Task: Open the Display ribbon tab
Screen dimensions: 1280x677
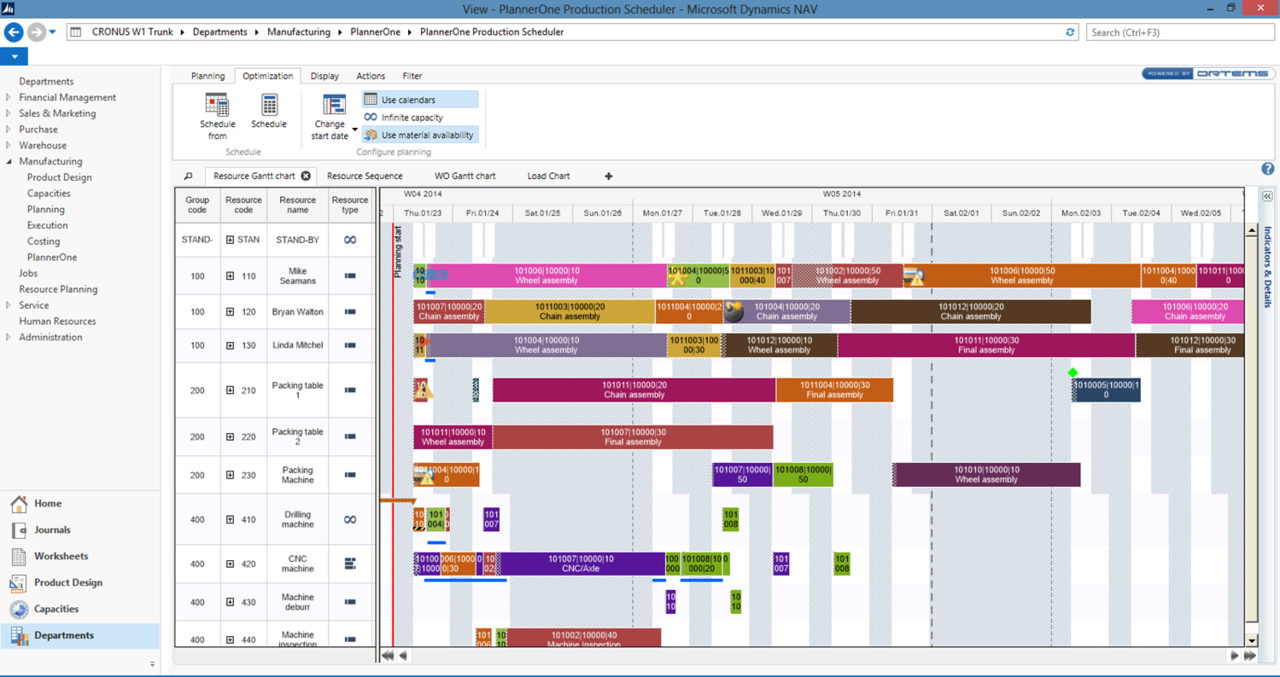Action: click(x=324, y=76)
